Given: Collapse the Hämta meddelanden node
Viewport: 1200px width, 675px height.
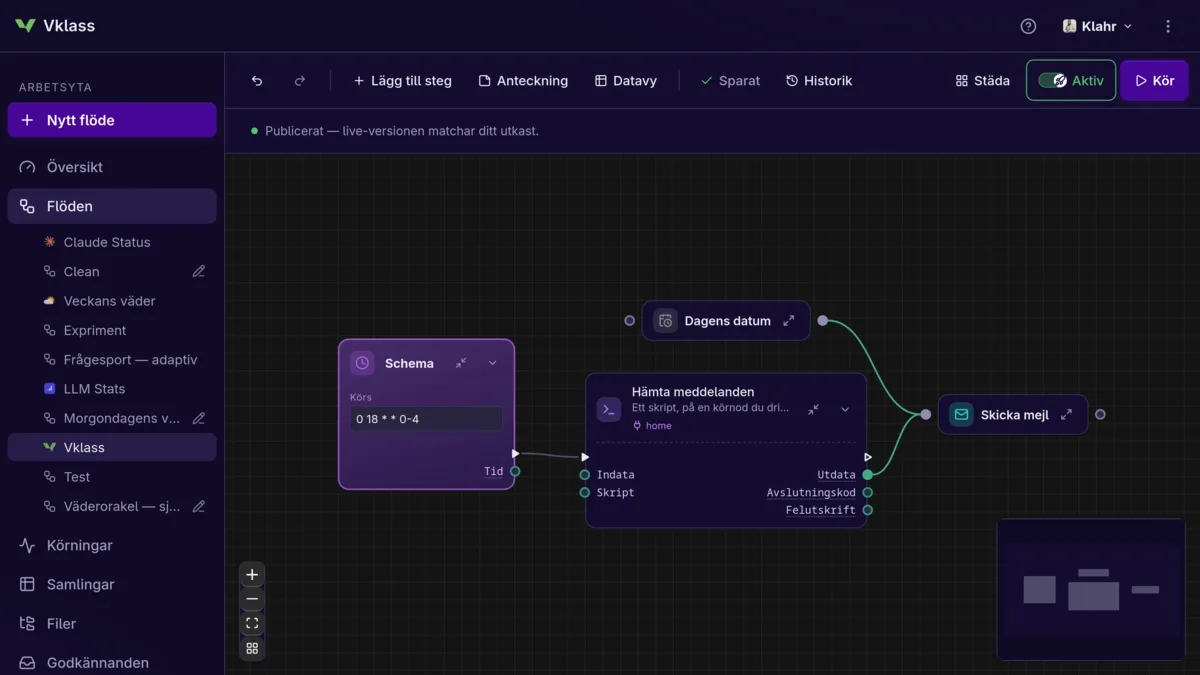Looking at the screenshot, I should click(x=813, y=409).
